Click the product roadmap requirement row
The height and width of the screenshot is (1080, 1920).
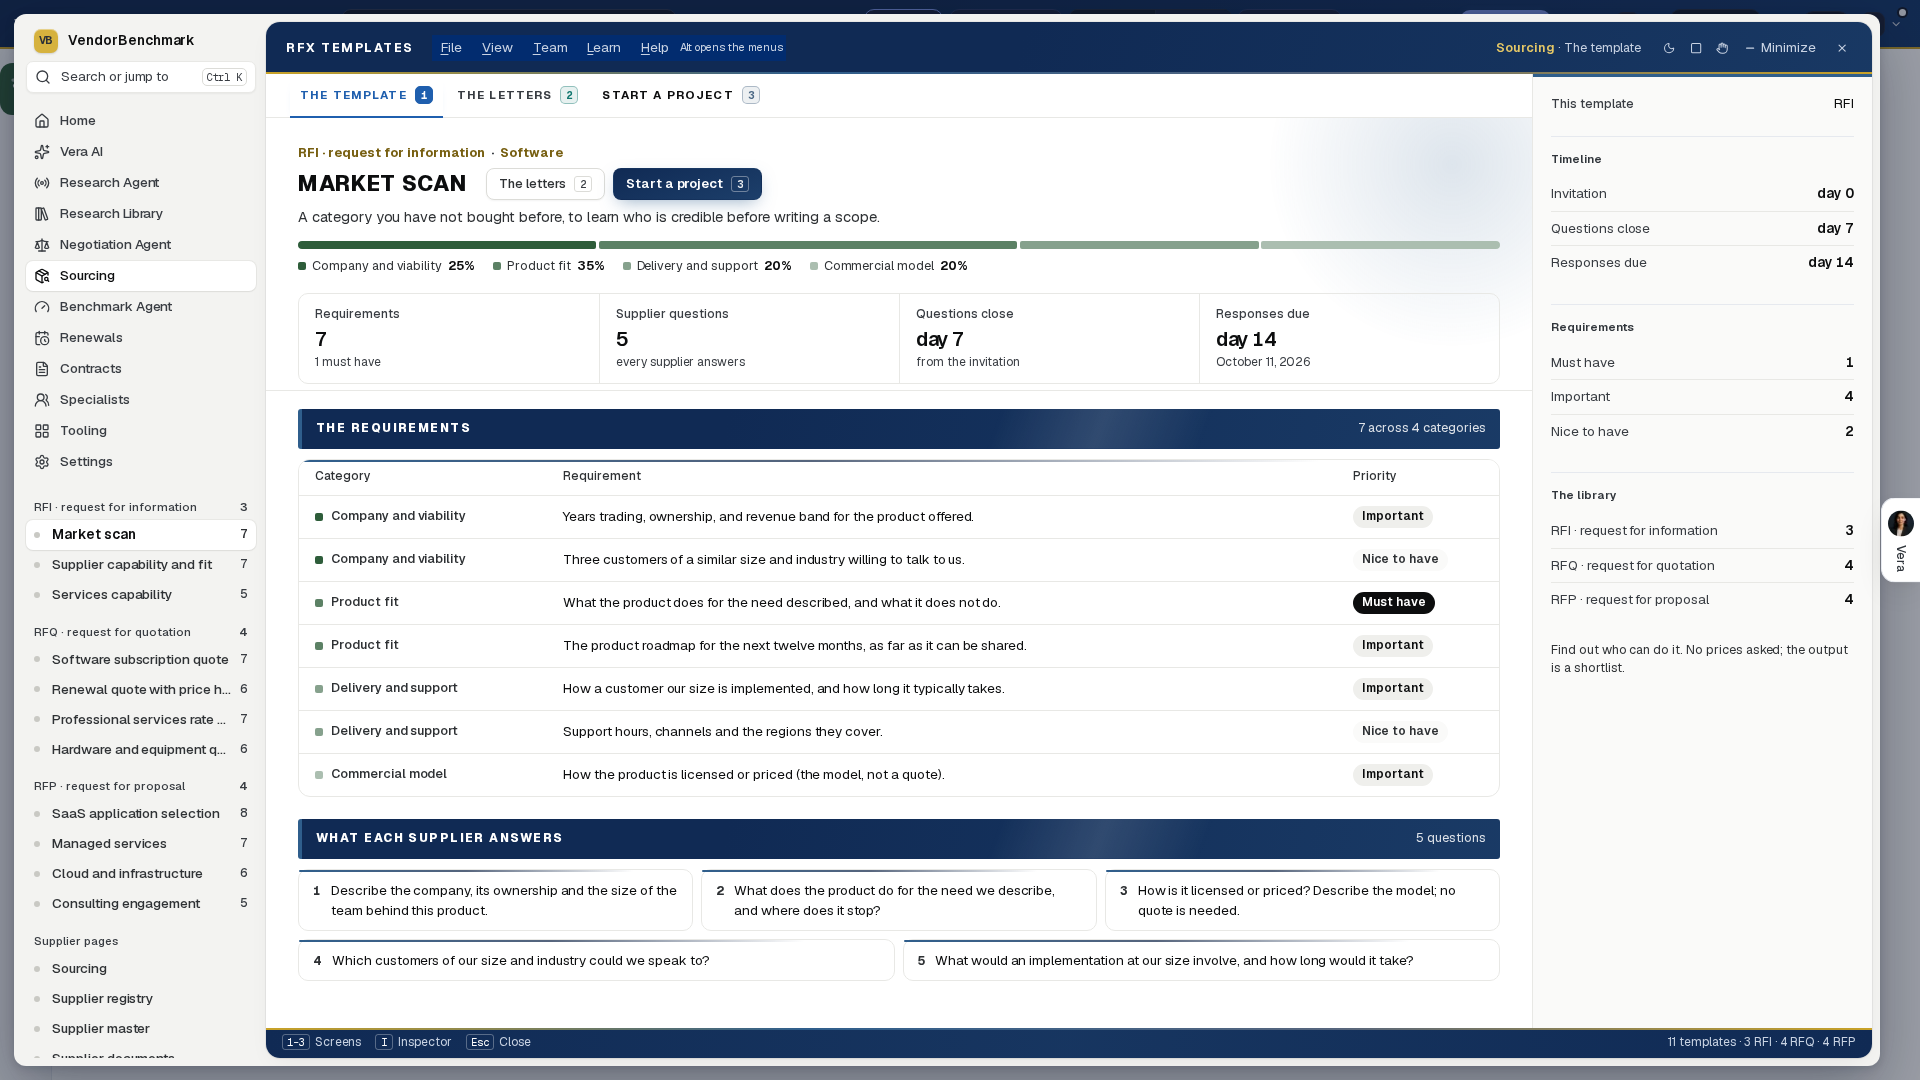click(x=898, y=646)
